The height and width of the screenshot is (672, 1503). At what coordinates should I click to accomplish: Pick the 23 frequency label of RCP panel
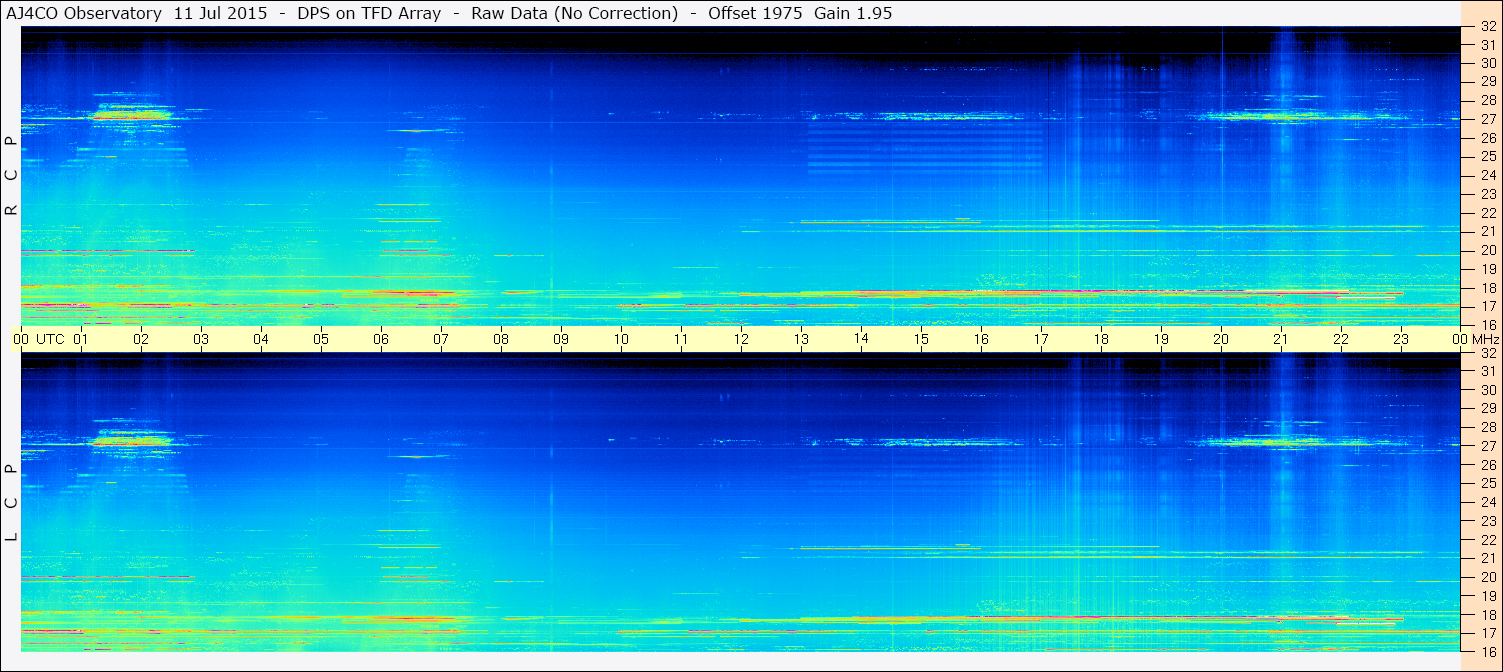pos(1487,194)
